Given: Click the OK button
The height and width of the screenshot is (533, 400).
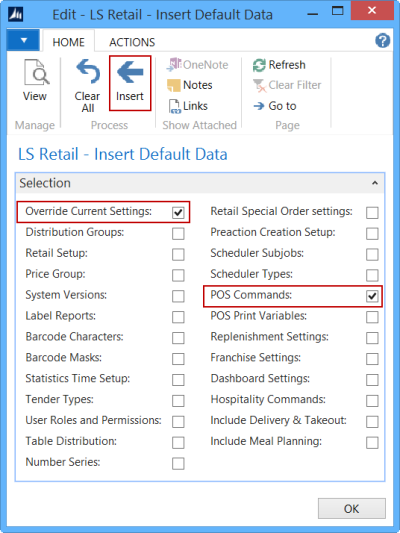Looking at the screenshot, I should tap(352, 509).
